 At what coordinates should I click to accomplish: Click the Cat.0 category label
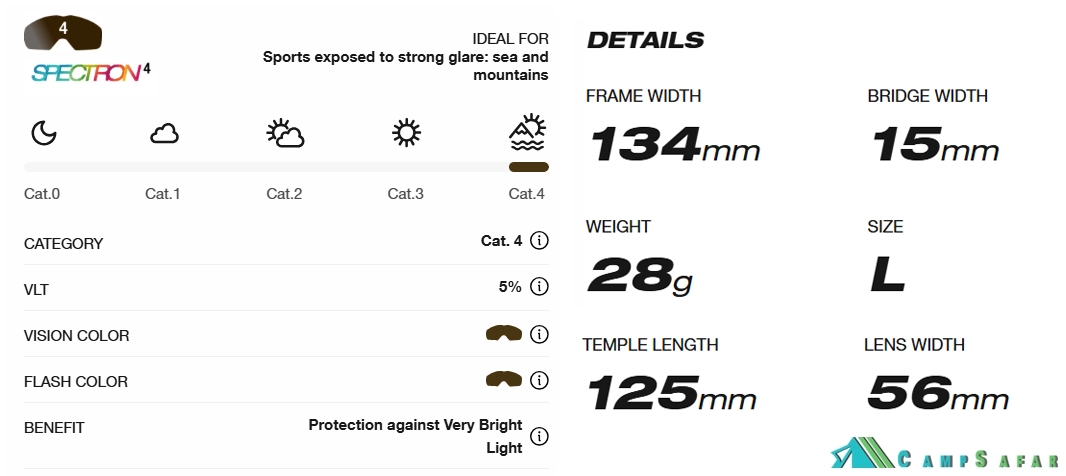click(42, 194)
